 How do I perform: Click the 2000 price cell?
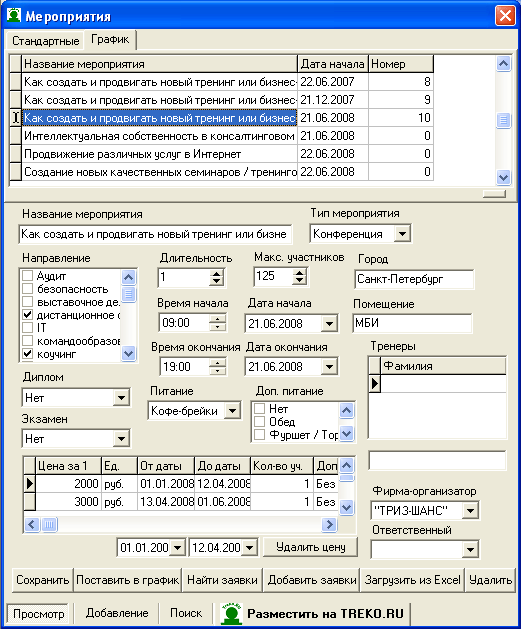coord(68,484)
